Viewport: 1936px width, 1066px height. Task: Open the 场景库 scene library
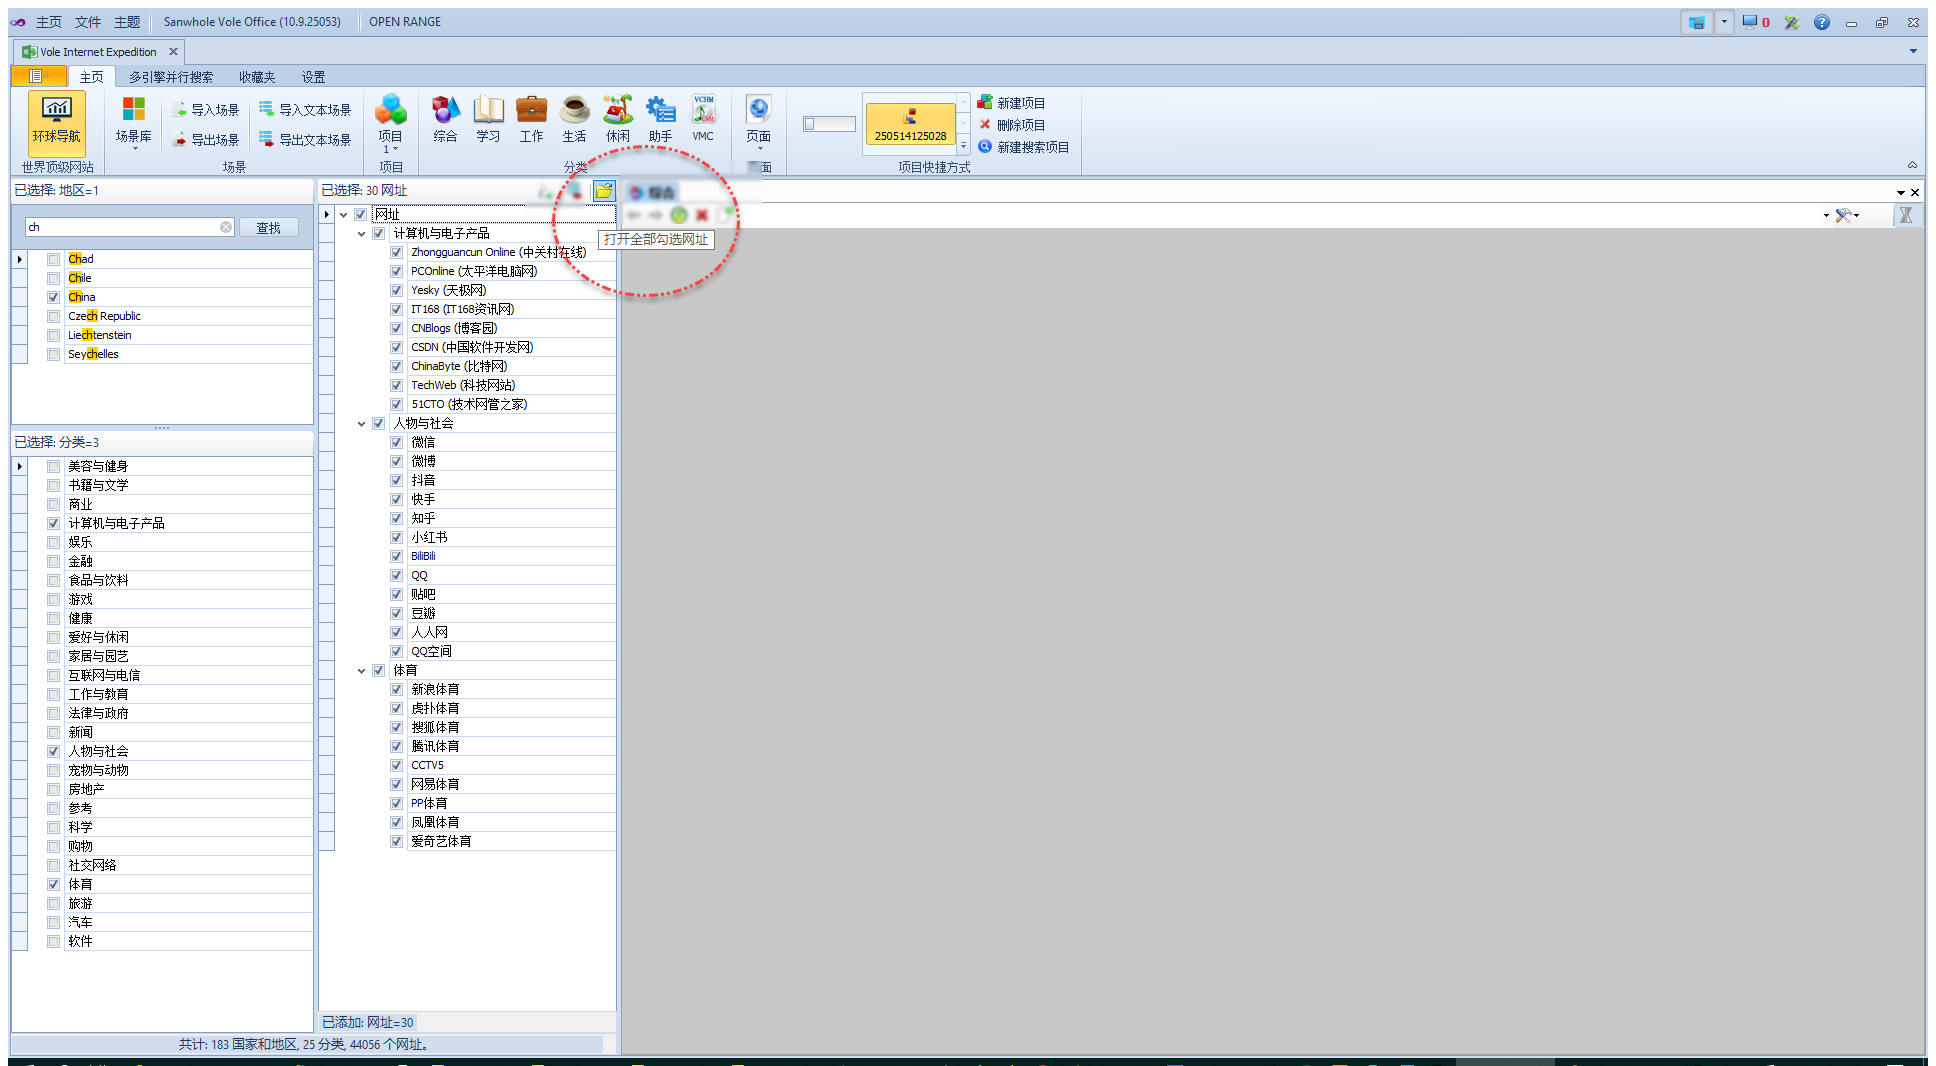coord(133,121)
